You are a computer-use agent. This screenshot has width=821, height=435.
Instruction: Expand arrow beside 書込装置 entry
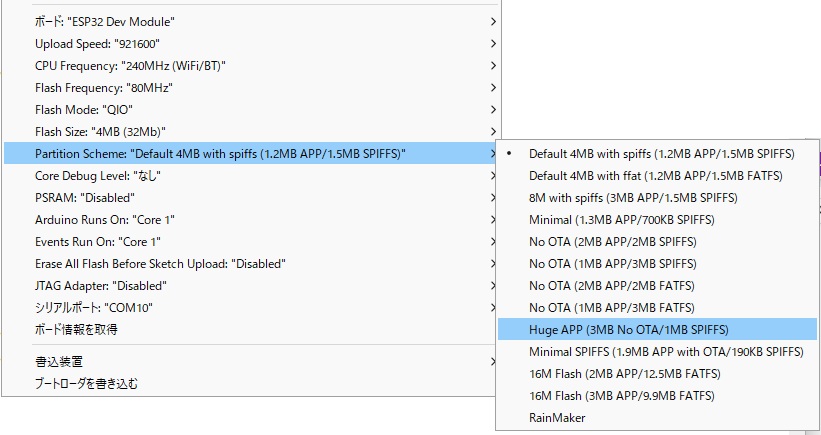coord(493,361)
